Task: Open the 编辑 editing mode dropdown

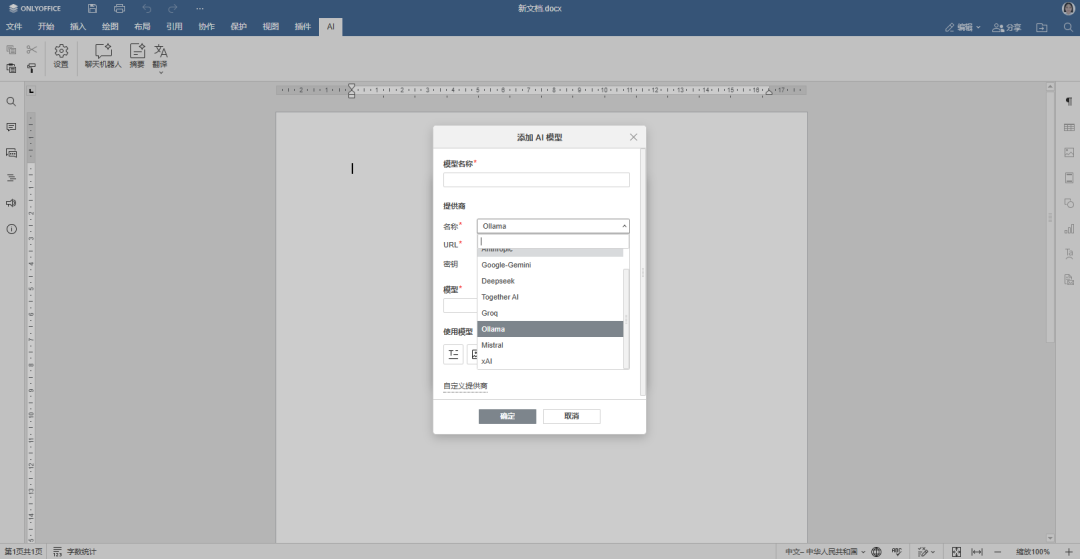Action: pos(963,28)
